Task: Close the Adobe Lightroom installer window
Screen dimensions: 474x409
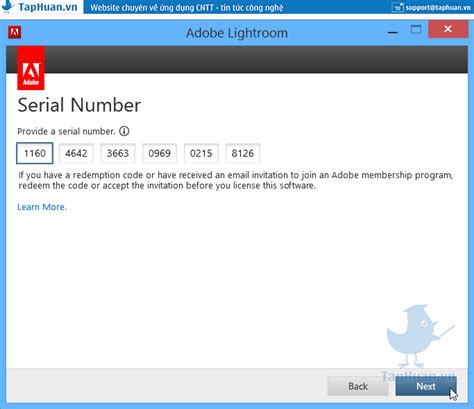Action: pyautogui.click(x=448, y=29)
